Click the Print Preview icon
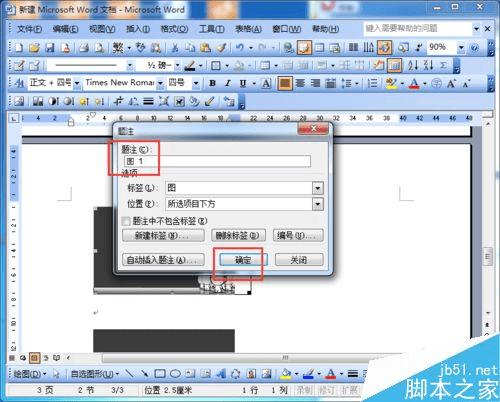Viewport: 500px width, 402px height. 99,48
